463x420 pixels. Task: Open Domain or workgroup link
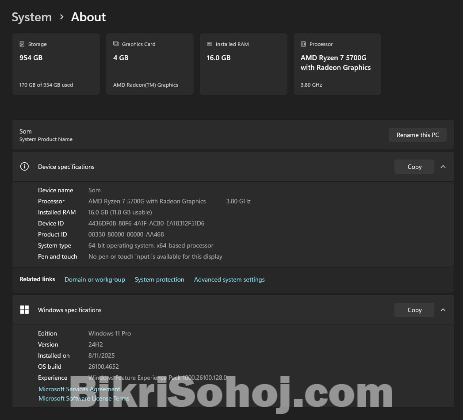click(x=95, y=280)
